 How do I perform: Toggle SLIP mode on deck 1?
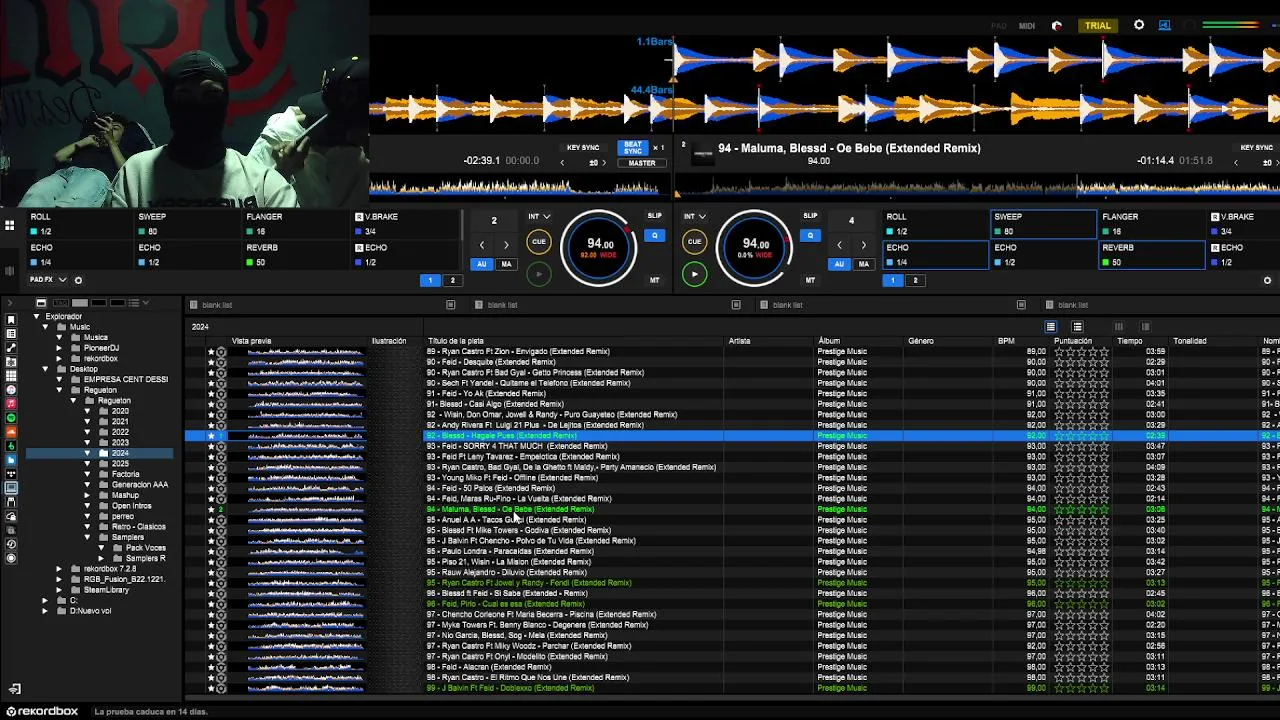[x=654, y=216]
